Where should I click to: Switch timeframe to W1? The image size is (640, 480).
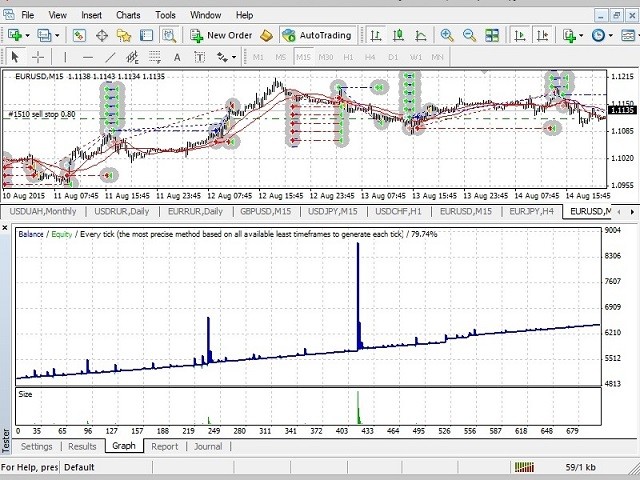coord(416,57)
